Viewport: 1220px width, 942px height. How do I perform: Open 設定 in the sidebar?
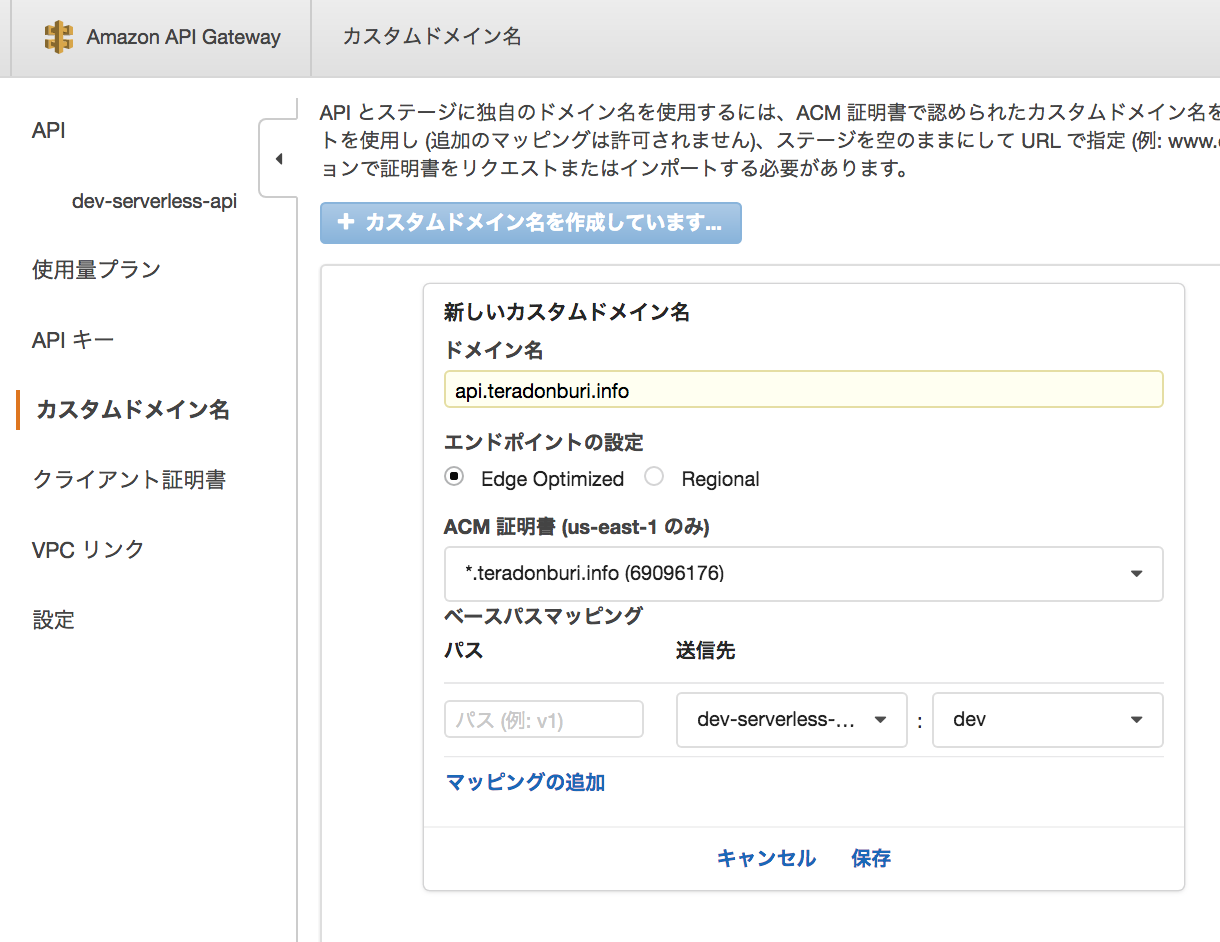click(53, 620)
